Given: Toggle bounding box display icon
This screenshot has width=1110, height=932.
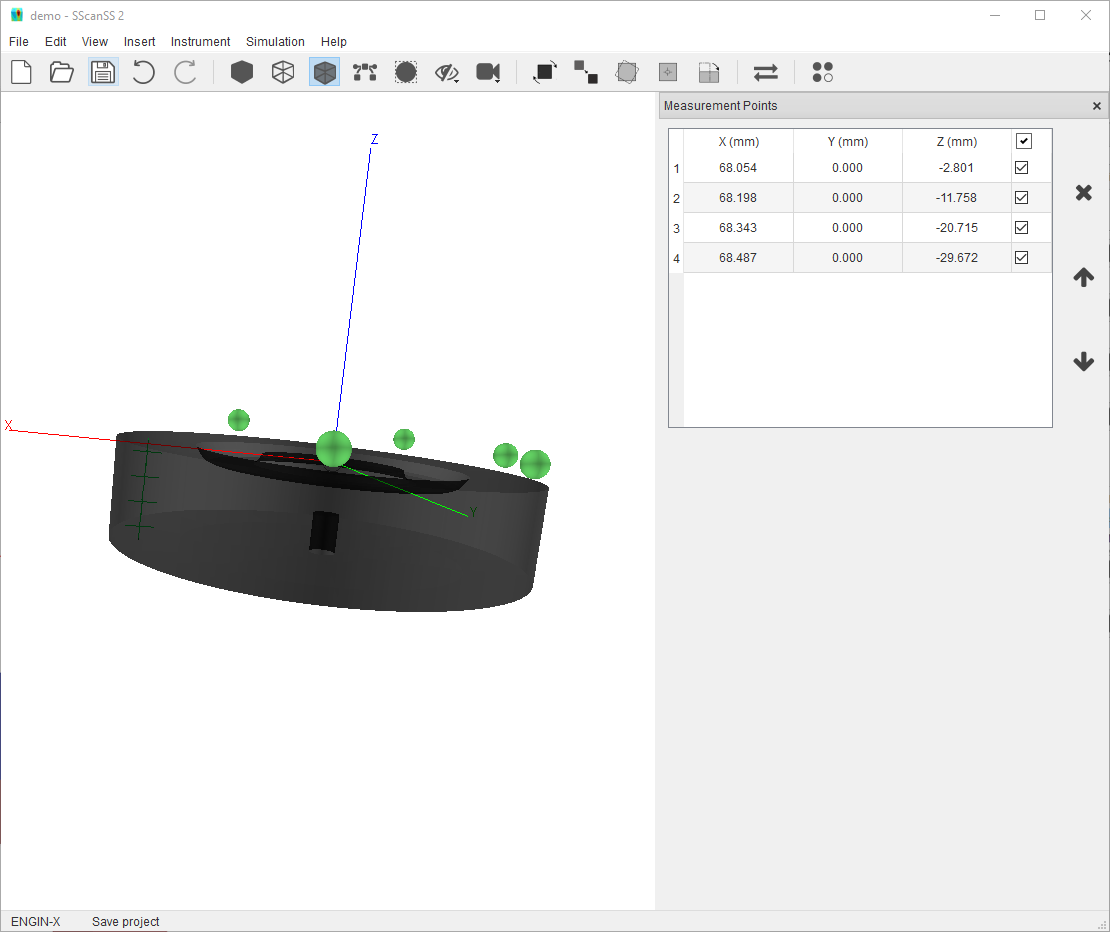Looking at the screenshot, I should click(406, 72).
